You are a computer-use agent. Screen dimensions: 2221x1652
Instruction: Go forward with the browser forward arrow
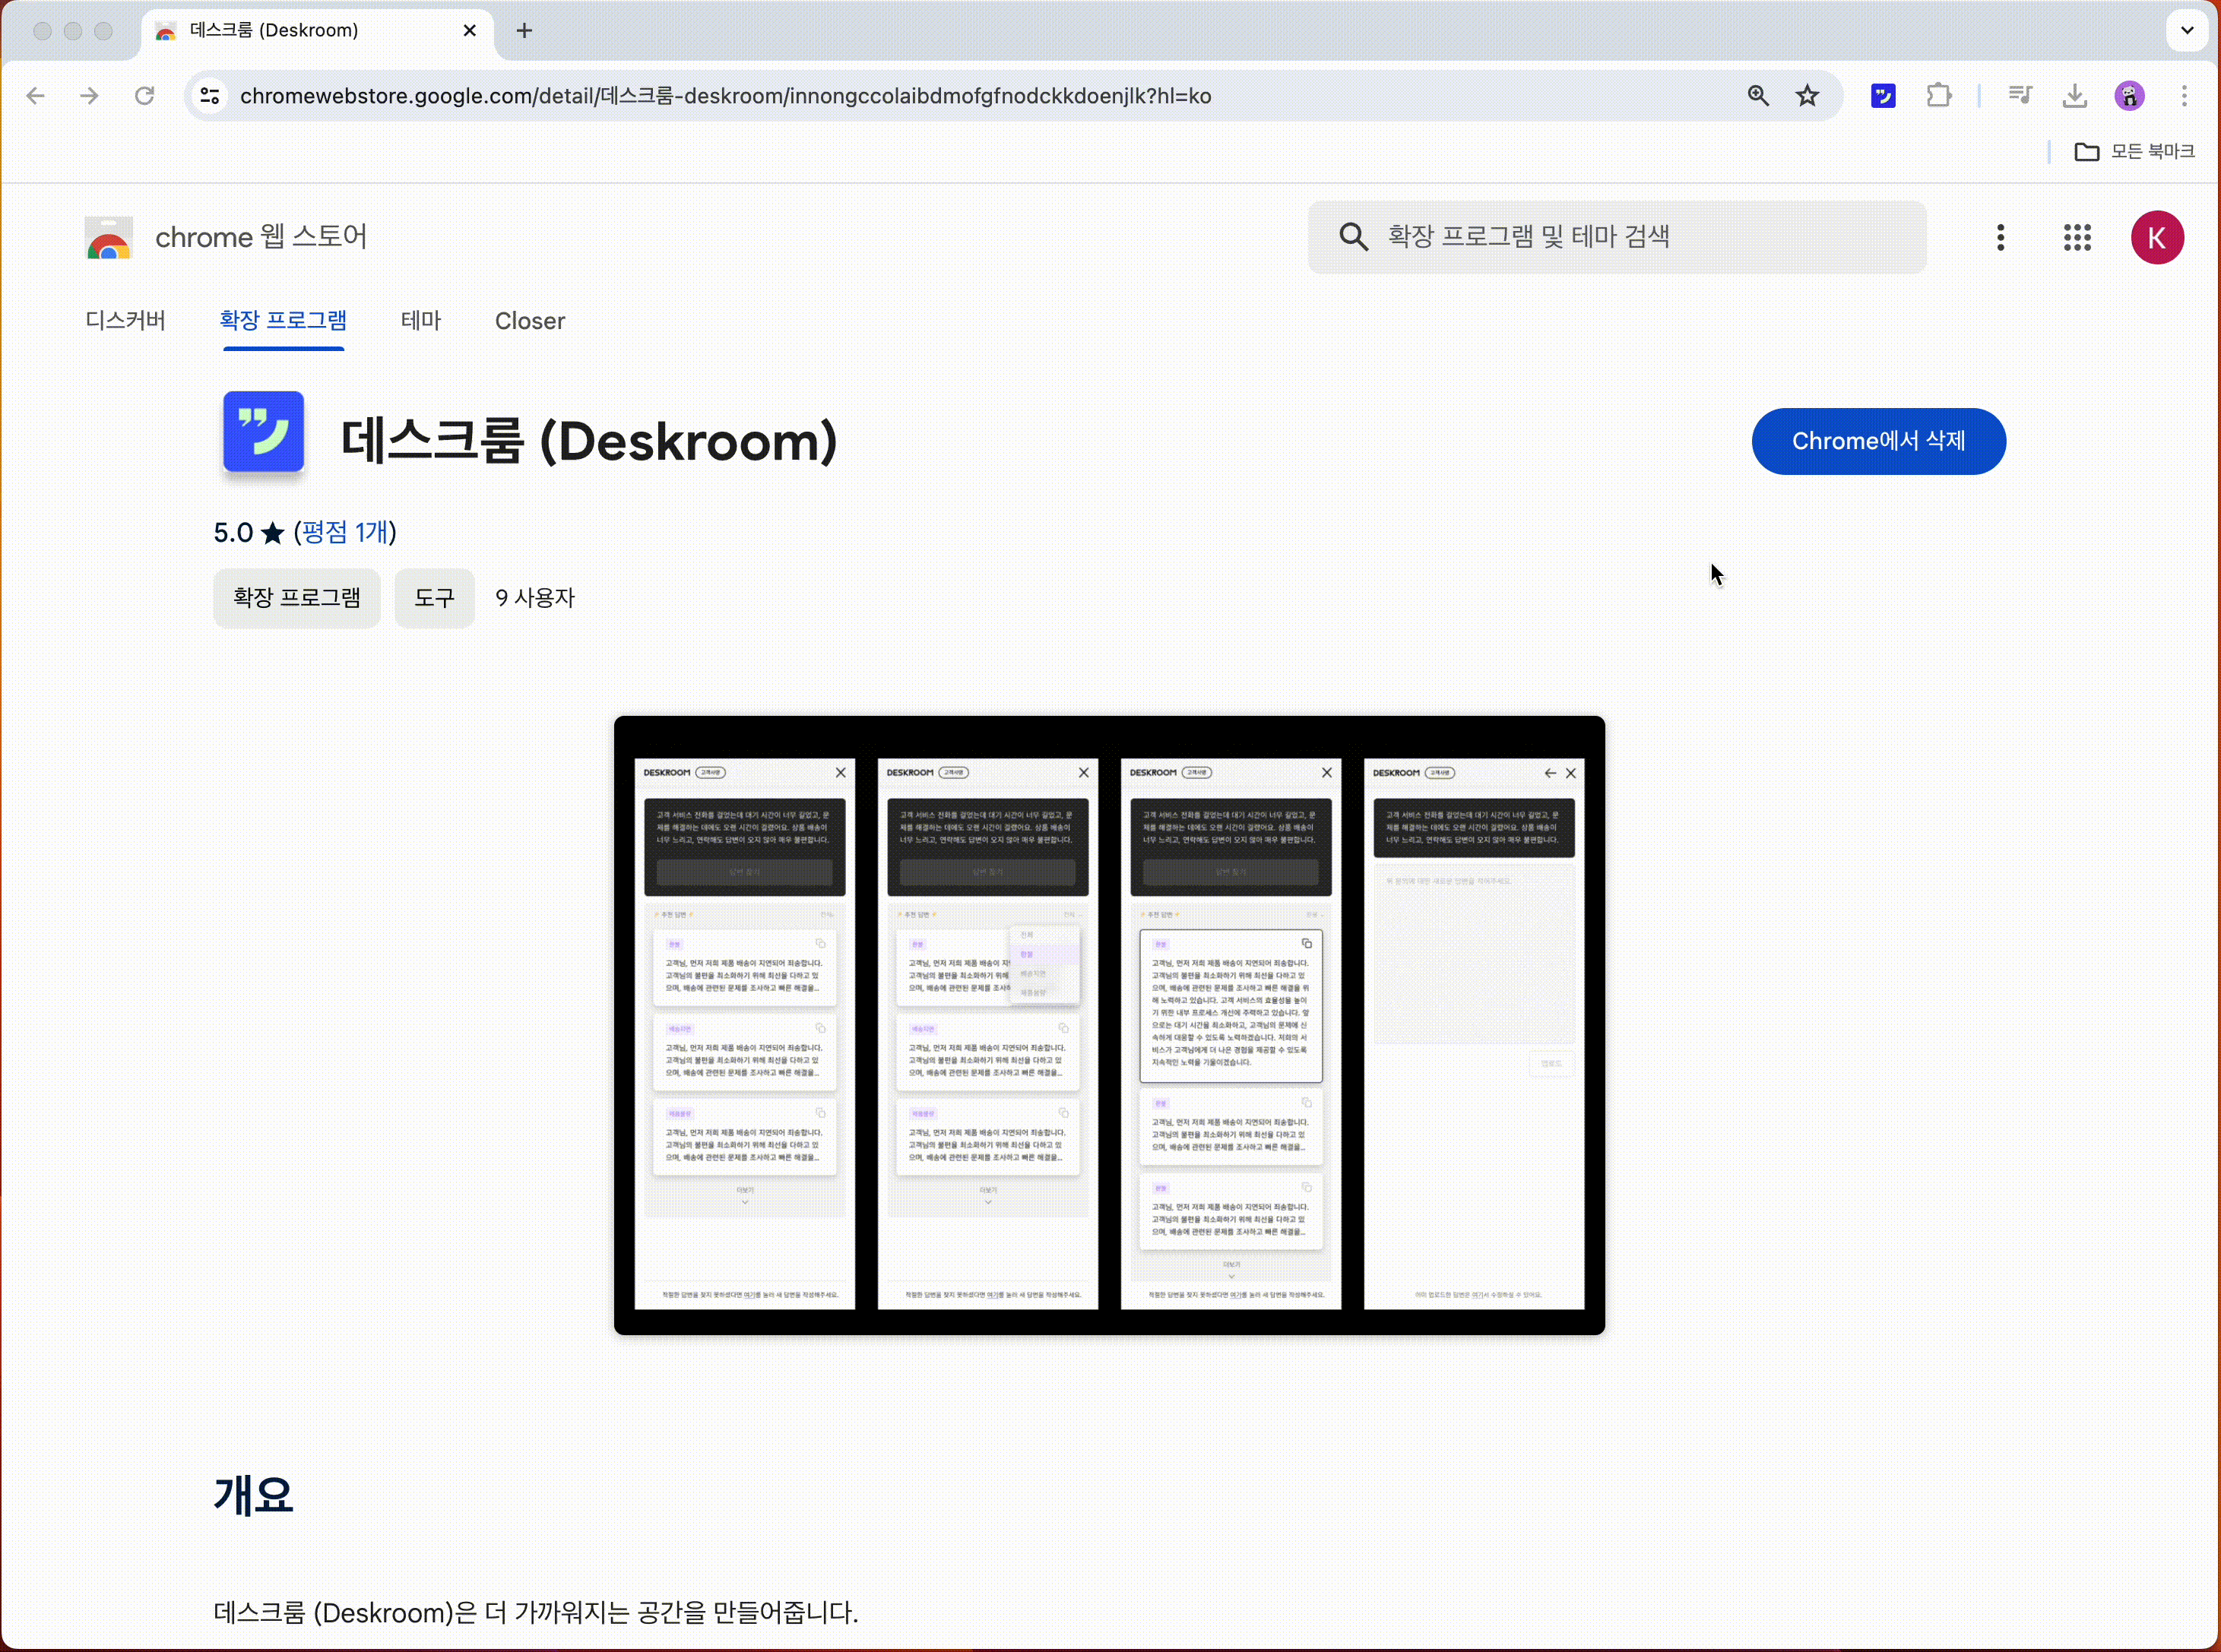click(x=90, y=96)
